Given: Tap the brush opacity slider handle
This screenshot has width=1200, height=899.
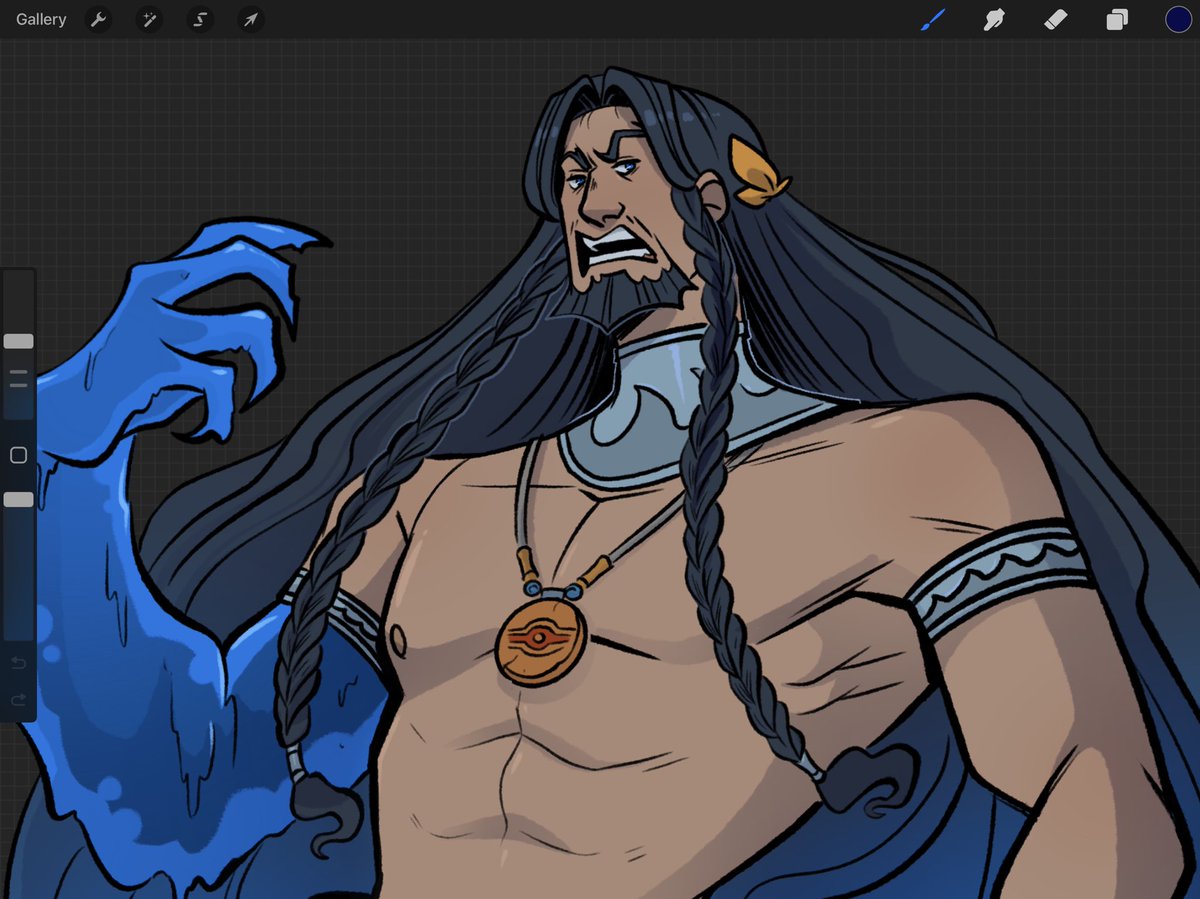Looking at the screenshot, I should point(18,497).
